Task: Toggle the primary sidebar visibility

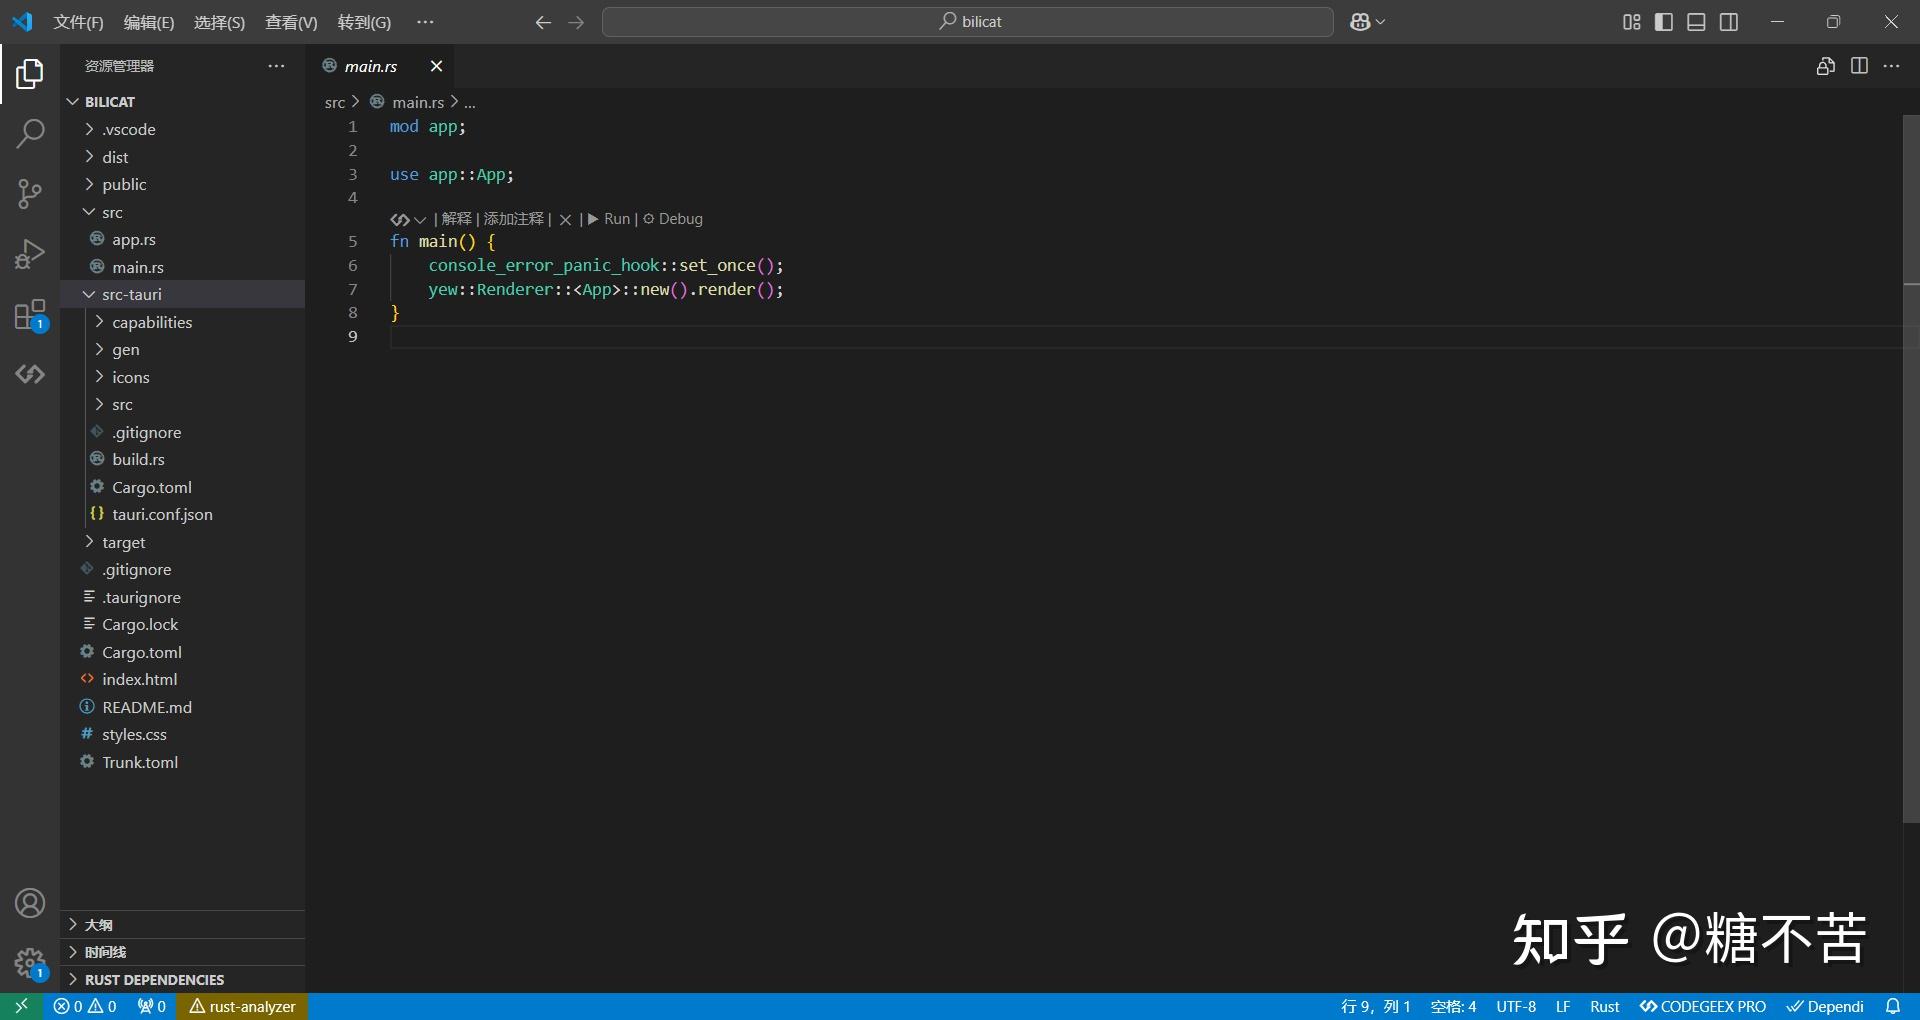Action: click(1664, 22)
